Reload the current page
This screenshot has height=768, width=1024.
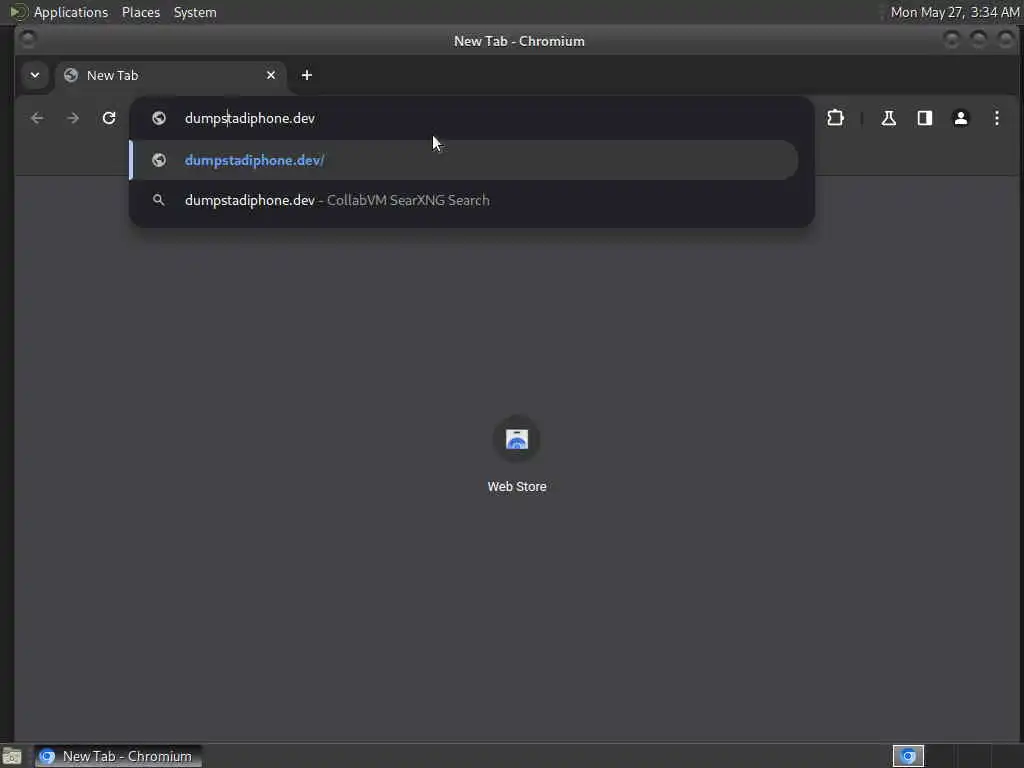tap(109, 118)
